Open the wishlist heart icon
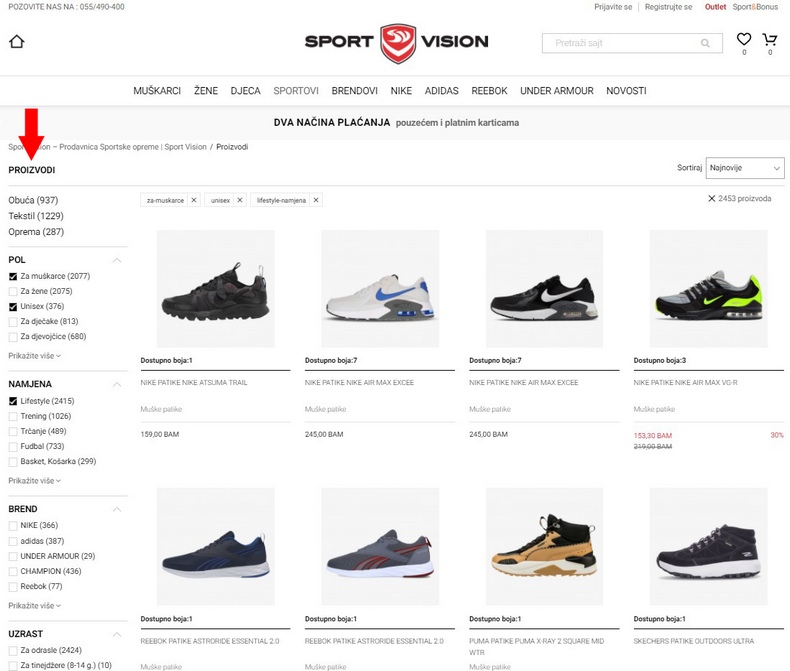Screen dimensions: 790x671 click(744, 39)
